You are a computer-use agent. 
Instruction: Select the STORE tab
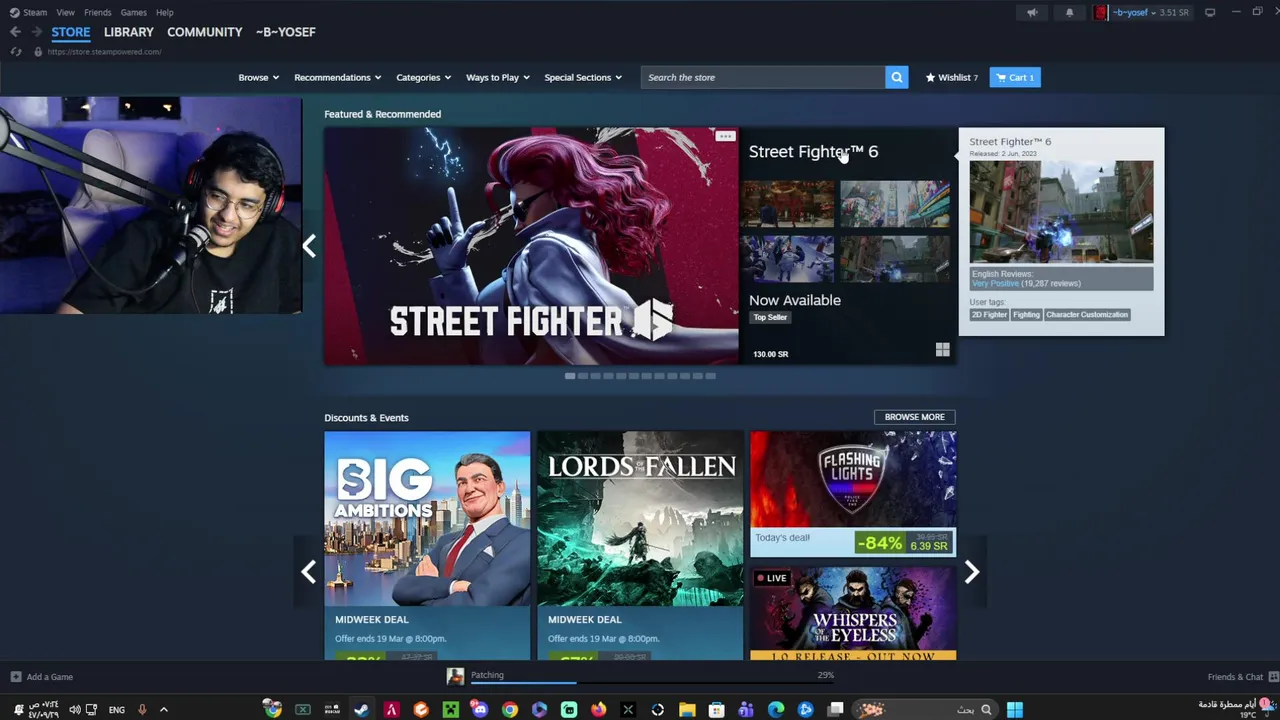[x=71, y=32]
